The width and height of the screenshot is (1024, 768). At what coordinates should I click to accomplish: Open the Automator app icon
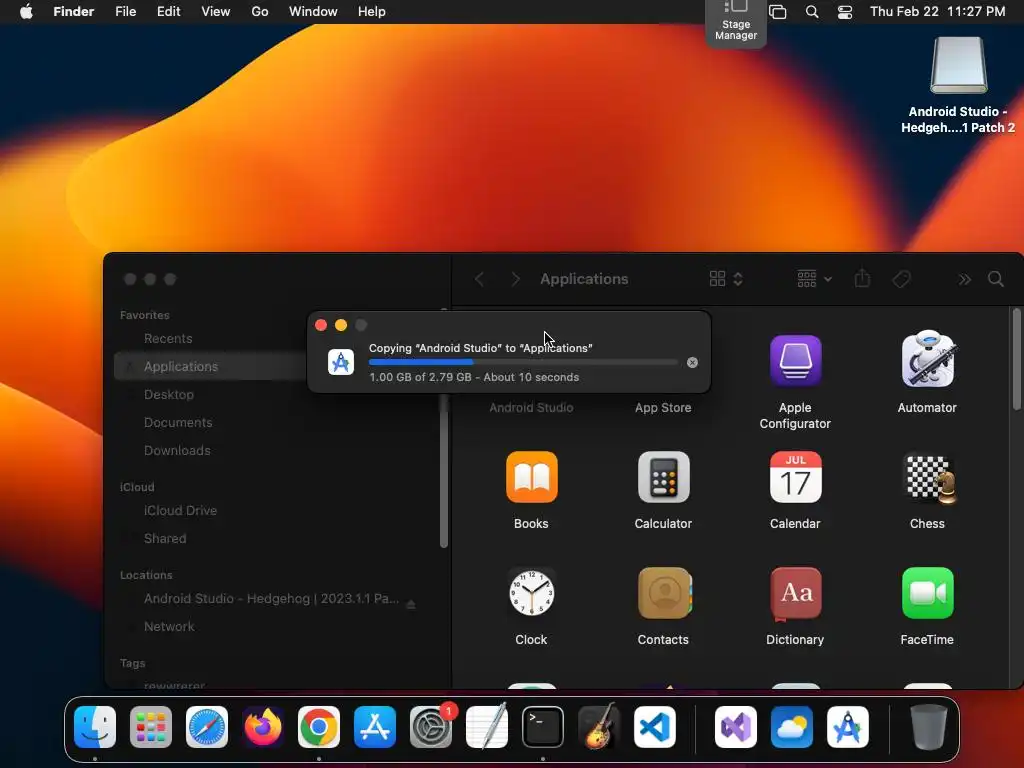(927, 359)
